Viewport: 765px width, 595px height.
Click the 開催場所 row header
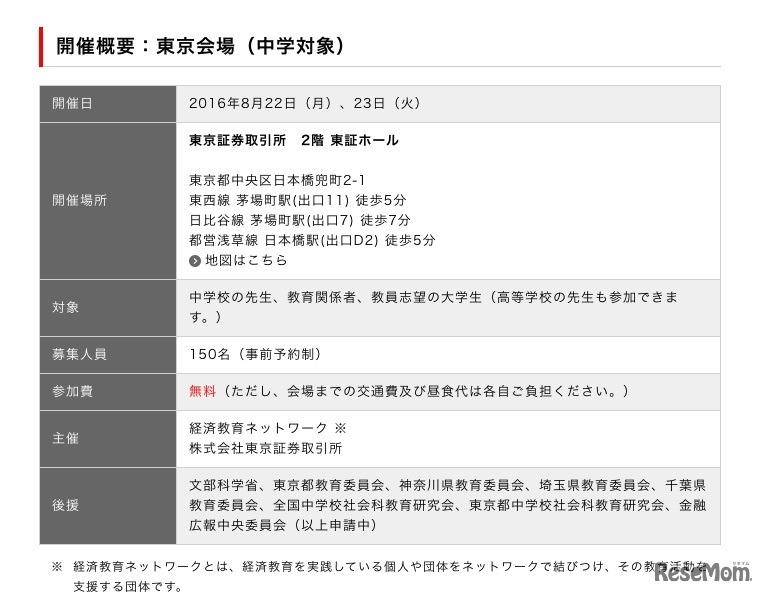click(108, 200)
